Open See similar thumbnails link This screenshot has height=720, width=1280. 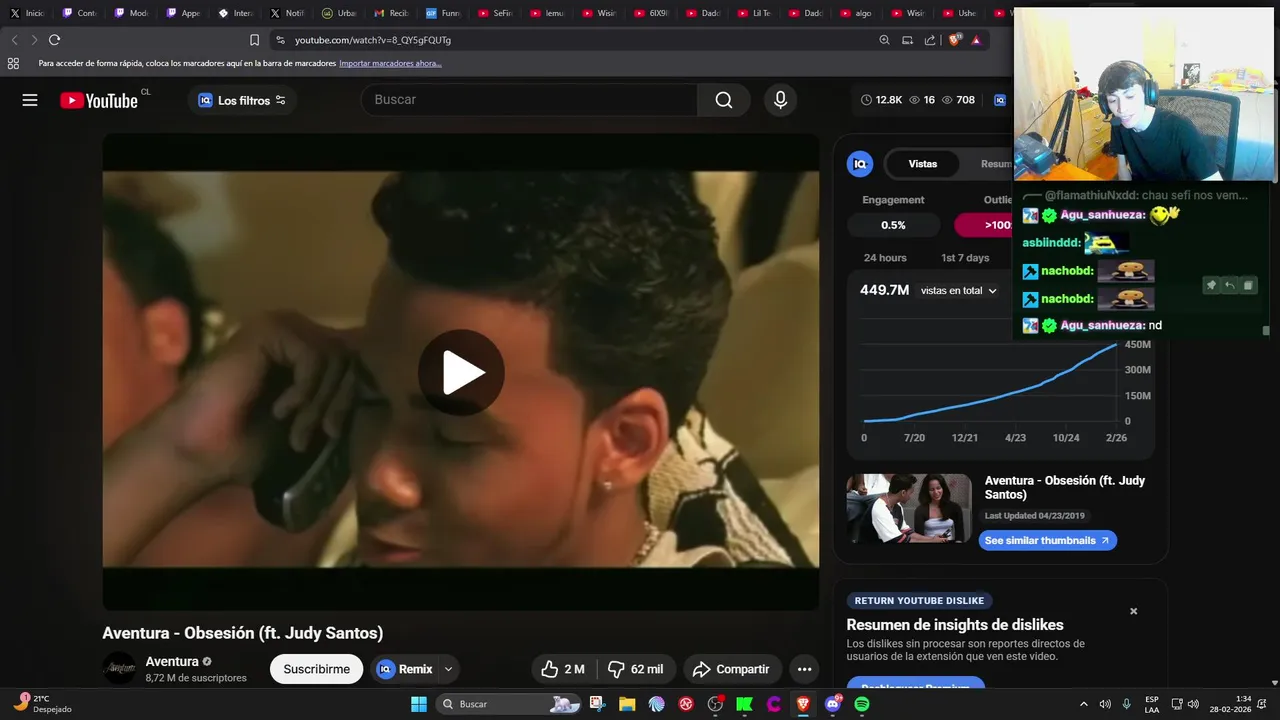(x=1047, y=540)
